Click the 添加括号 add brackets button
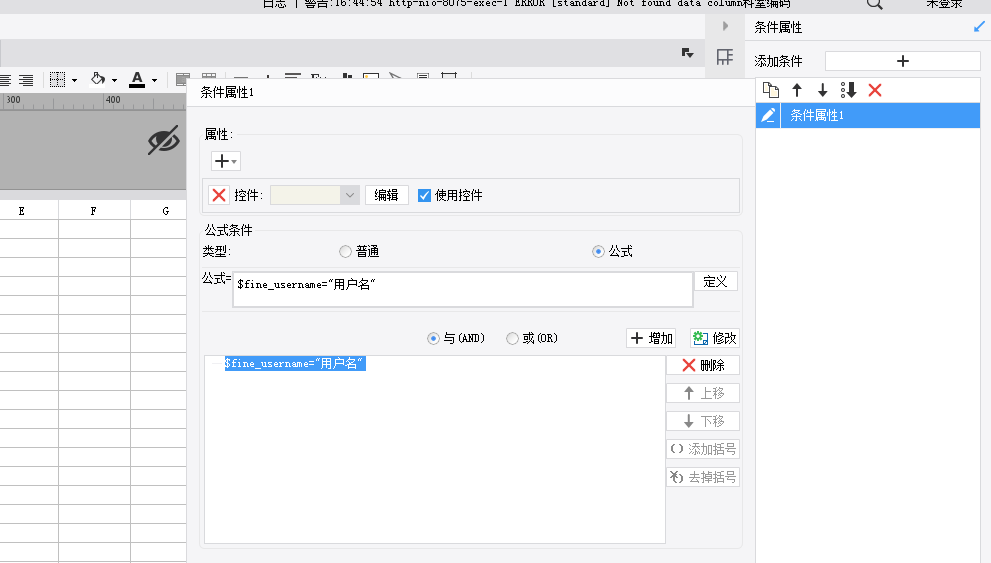The image size is (991, 563). [x=703, y=449]
